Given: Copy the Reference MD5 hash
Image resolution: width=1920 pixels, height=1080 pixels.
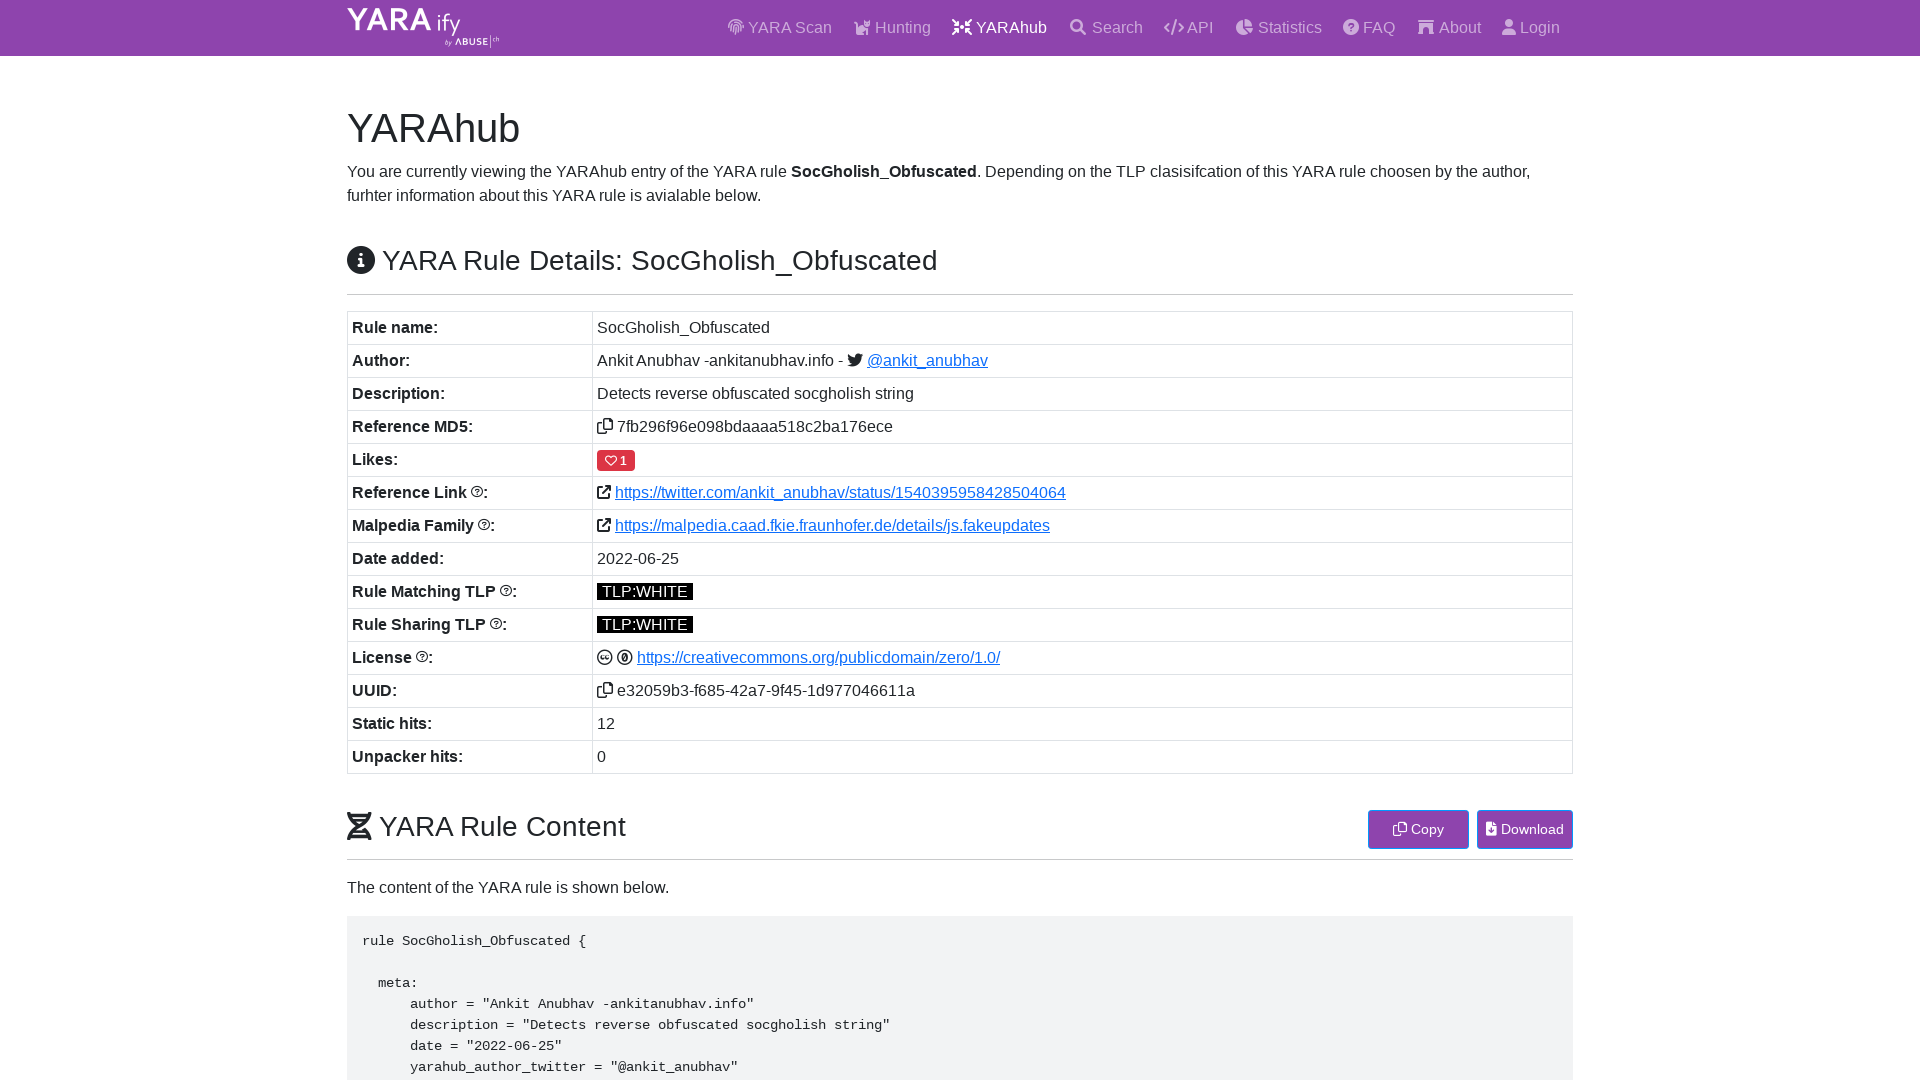Looking at the screenshot, I should point(606,426).
